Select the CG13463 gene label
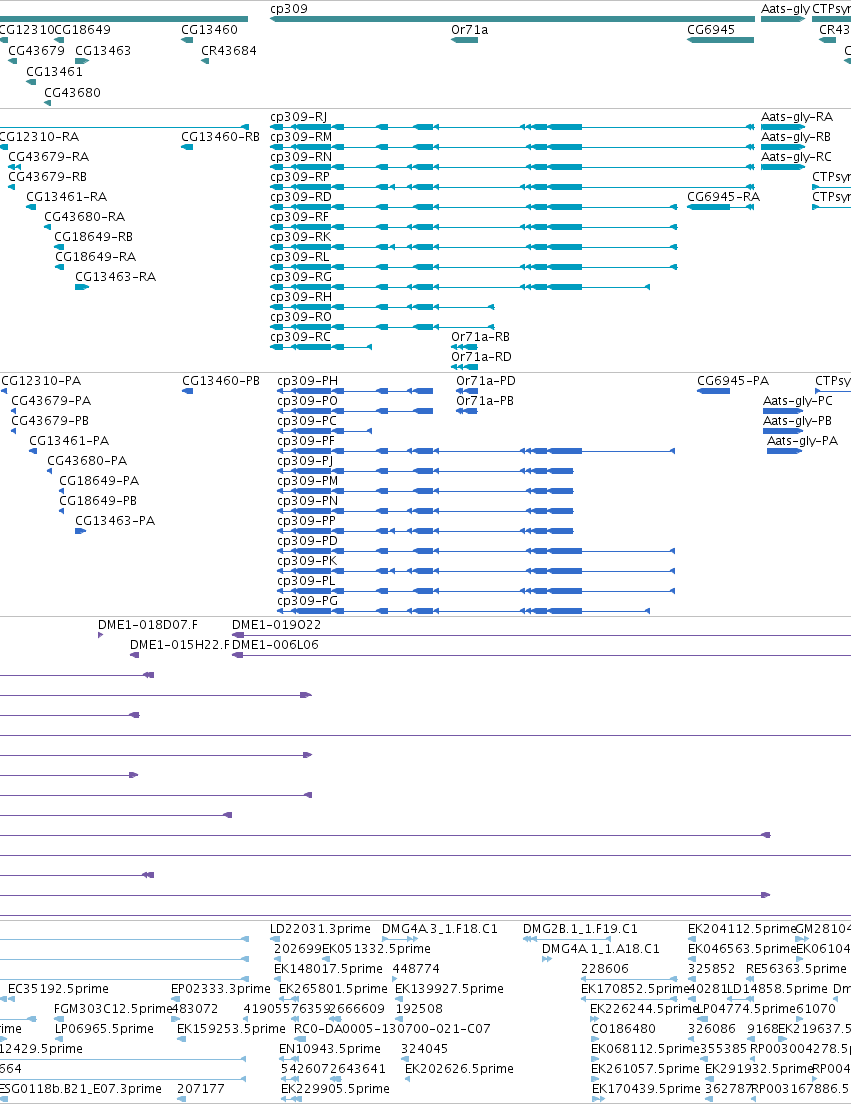The height and width of the screenshot is (1104, 851). [103, 51]
